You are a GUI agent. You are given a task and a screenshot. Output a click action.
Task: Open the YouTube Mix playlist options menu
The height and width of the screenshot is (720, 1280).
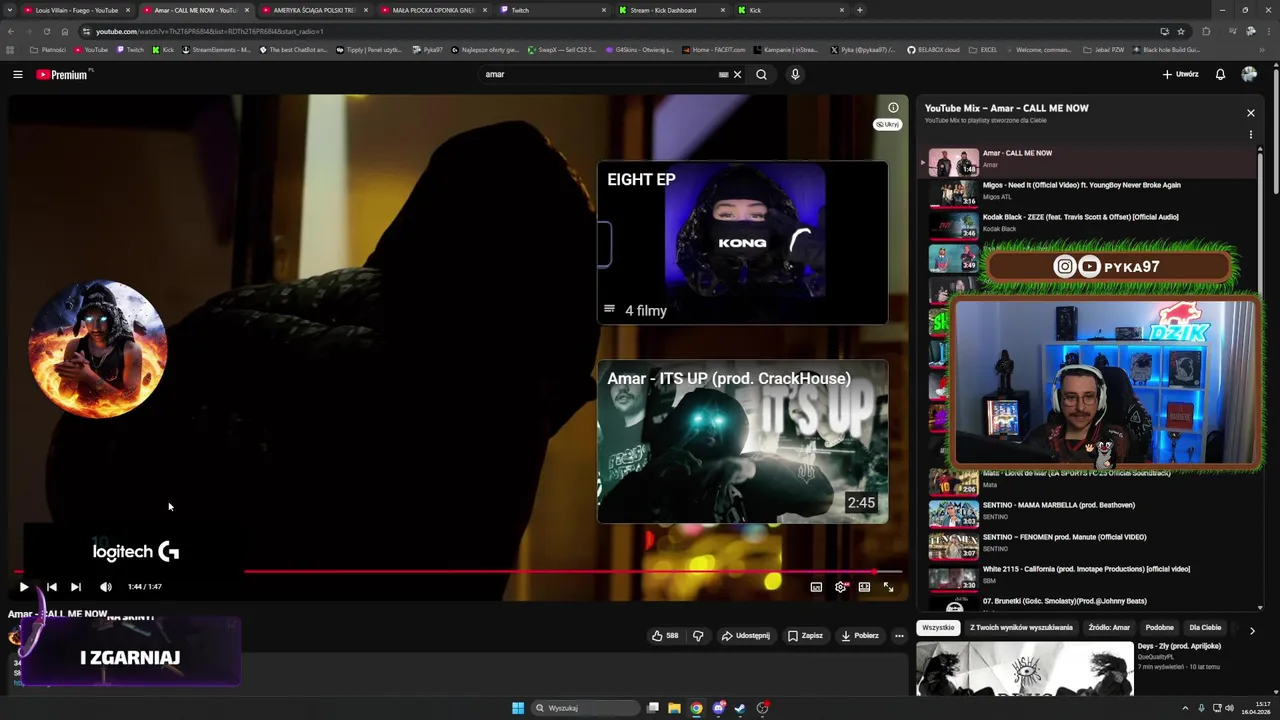tap(1250, 134)
